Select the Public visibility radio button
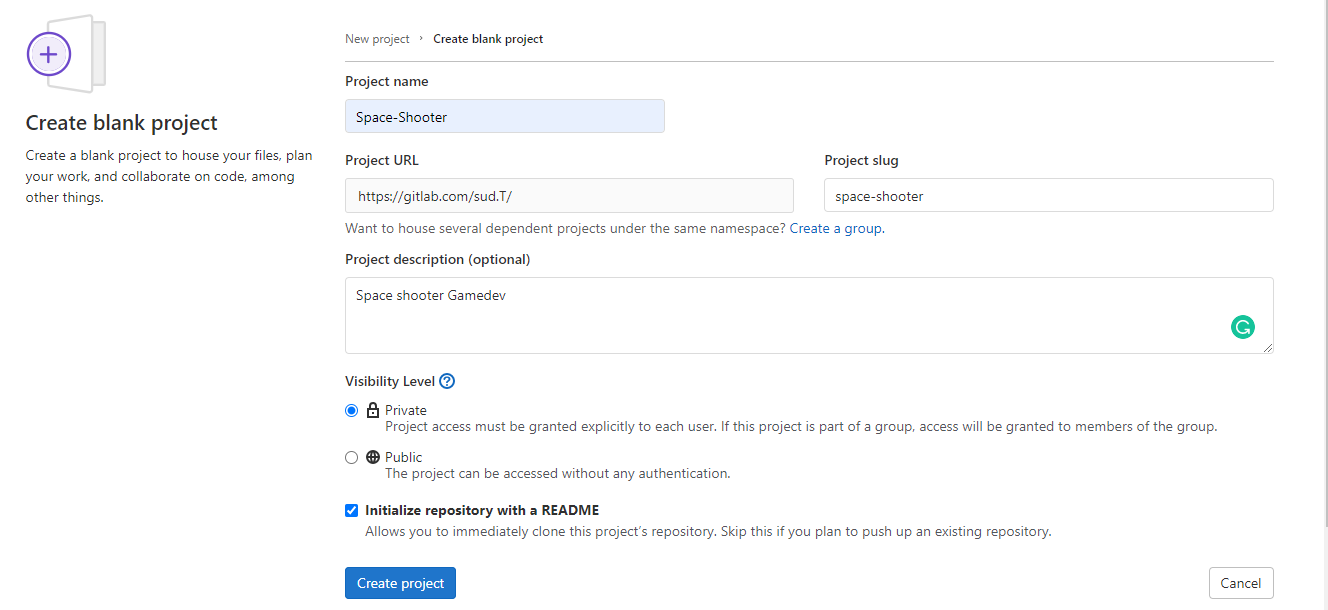The width and height of the screenshot is (1328, 610). coord(351,457)
